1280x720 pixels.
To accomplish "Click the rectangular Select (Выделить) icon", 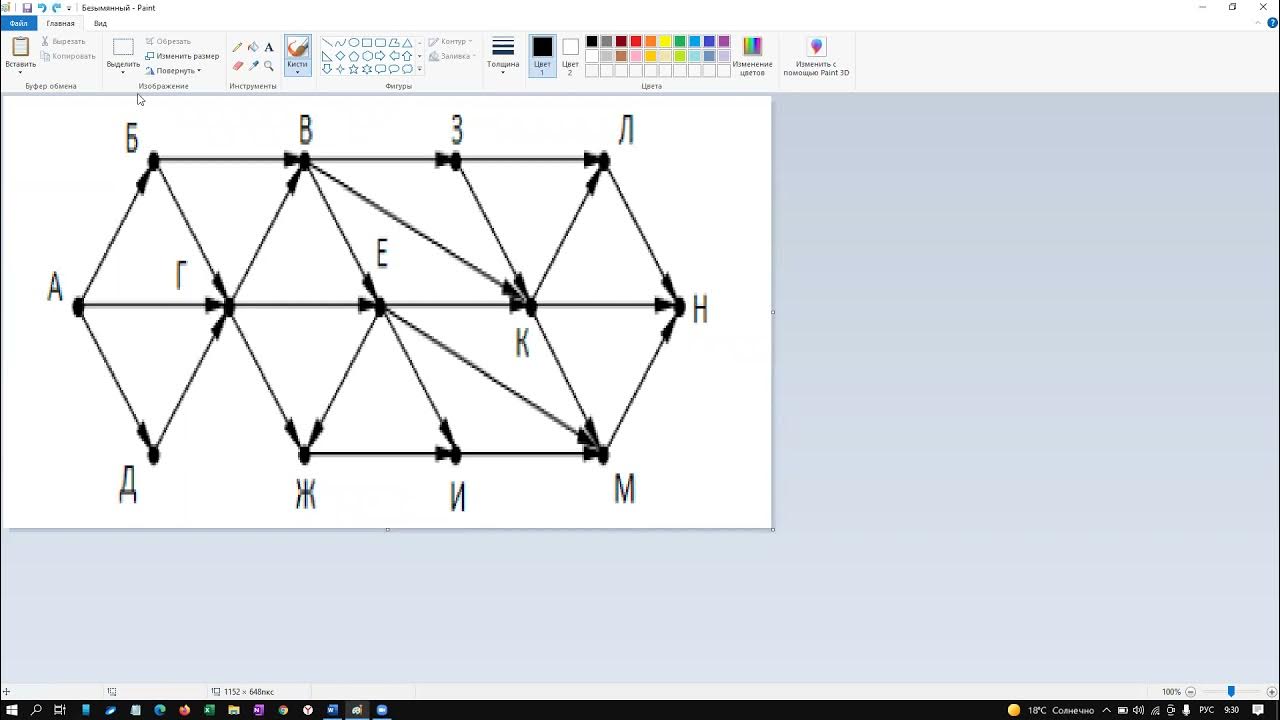I will click(123, 47).
